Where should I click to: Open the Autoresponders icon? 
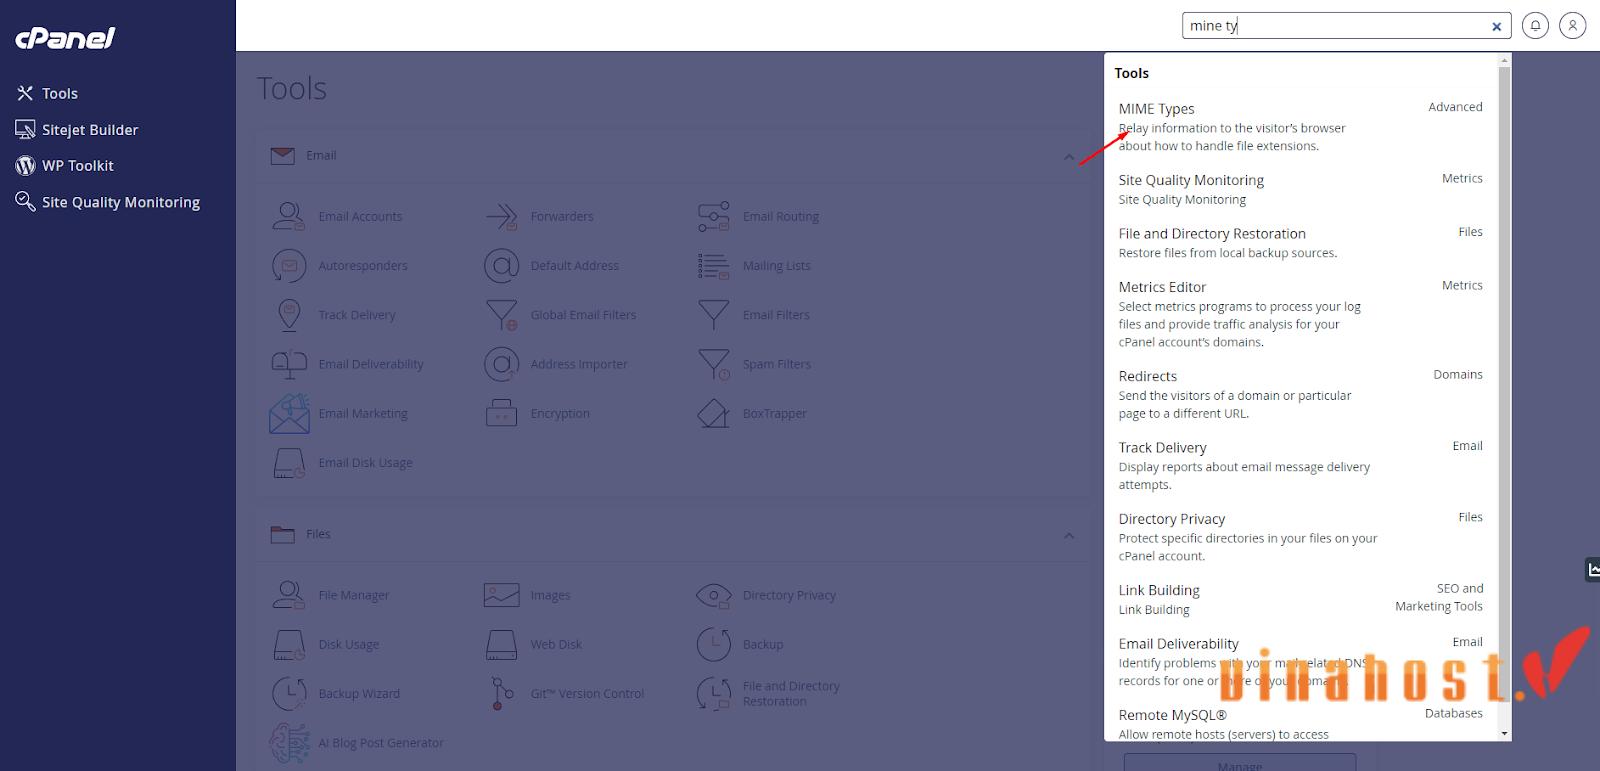coord(289,266)
